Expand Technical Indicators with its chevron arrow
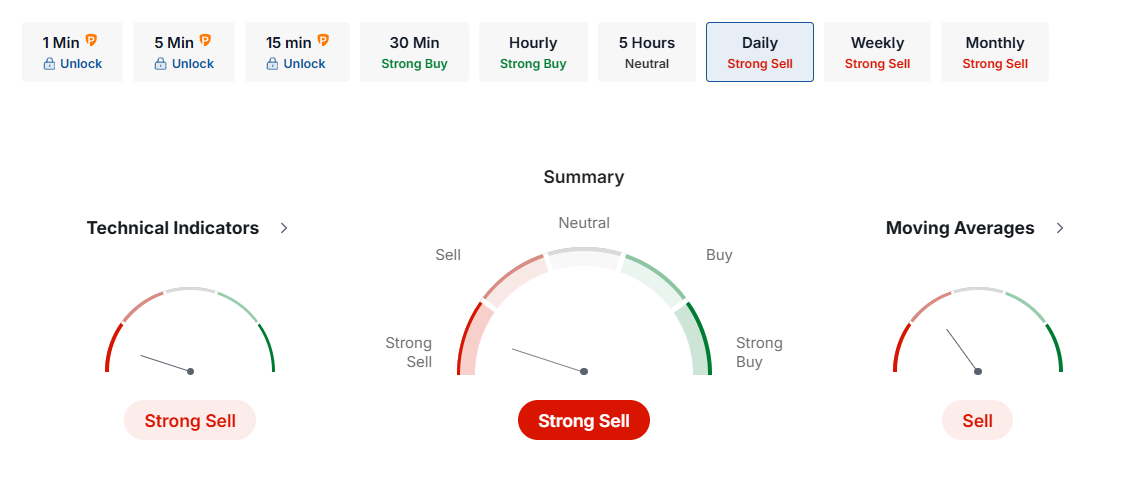The width and height of the screenshot is (1136, 496). coord(284,228)
